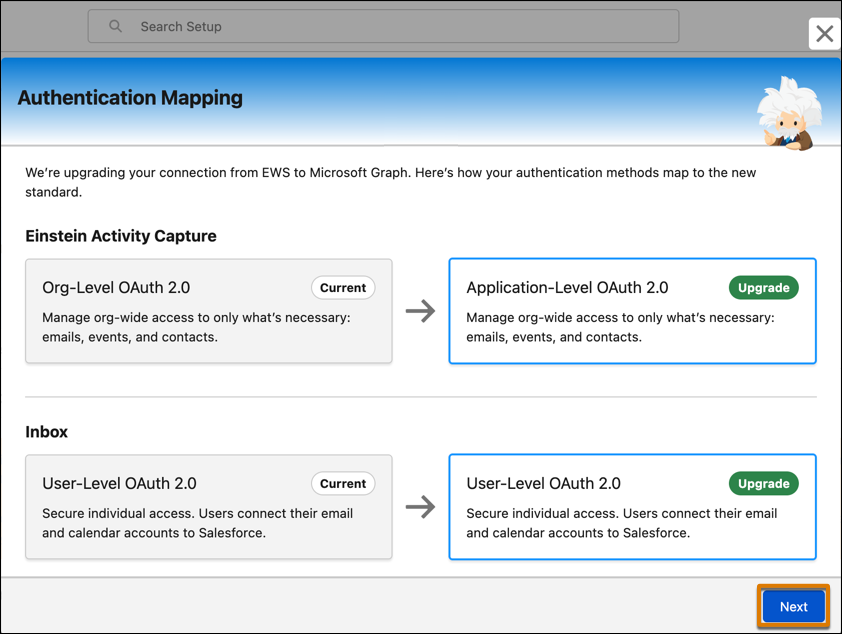Click the Search Setup field

click(383, 26)
